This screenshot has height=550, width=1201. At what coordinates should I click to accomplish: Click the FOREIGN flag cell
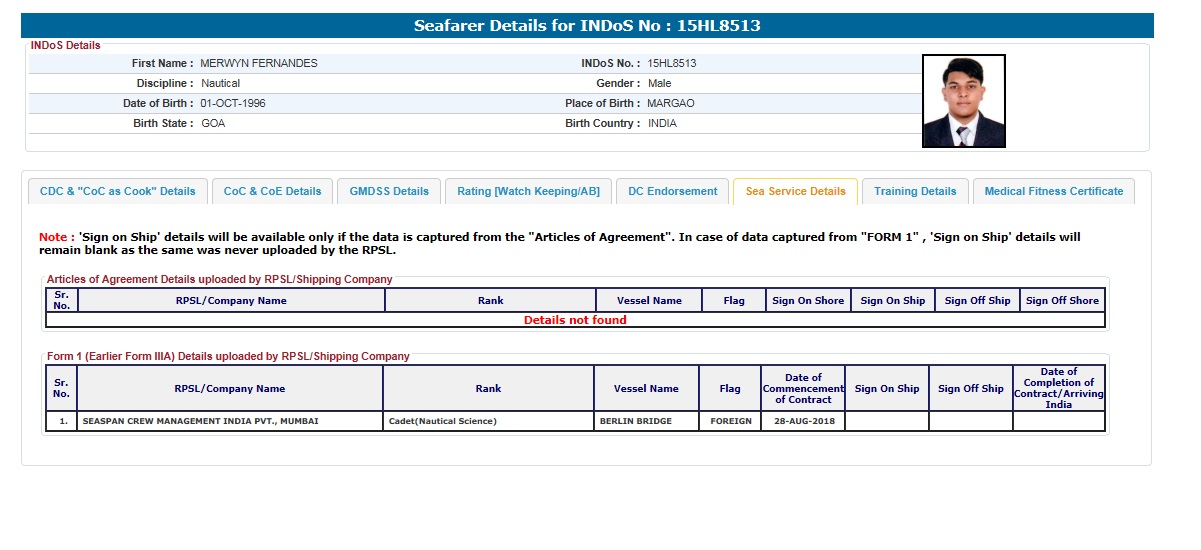tap(730, 421)
